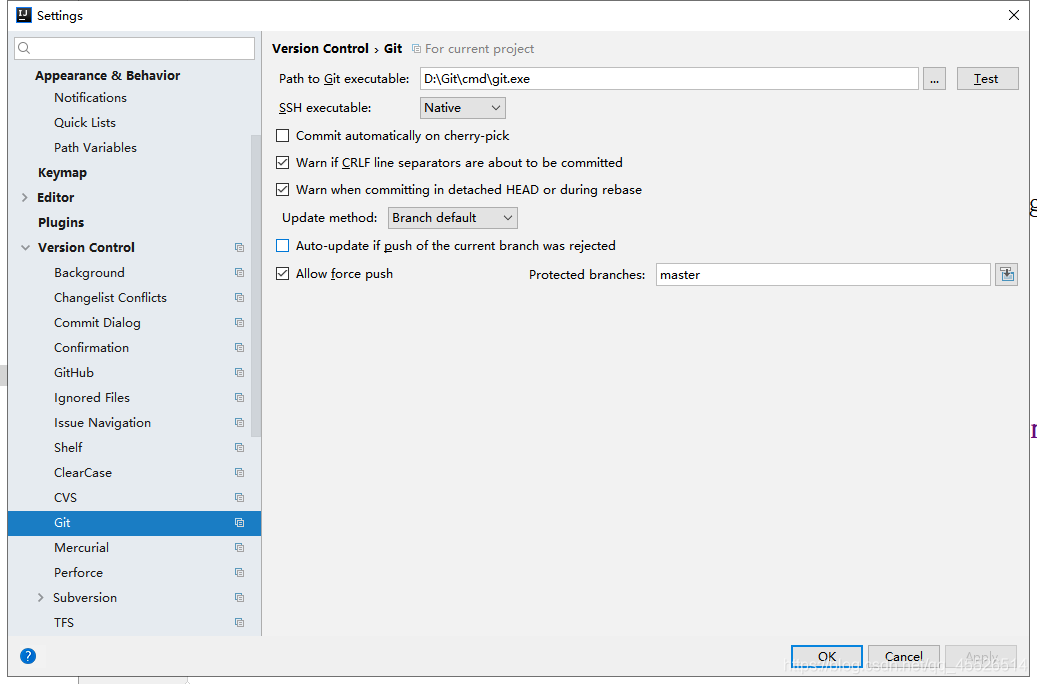Viewport: 1037px width, 684px height.
Task: Open Keymap settings
Action: [x=62, y=173]
